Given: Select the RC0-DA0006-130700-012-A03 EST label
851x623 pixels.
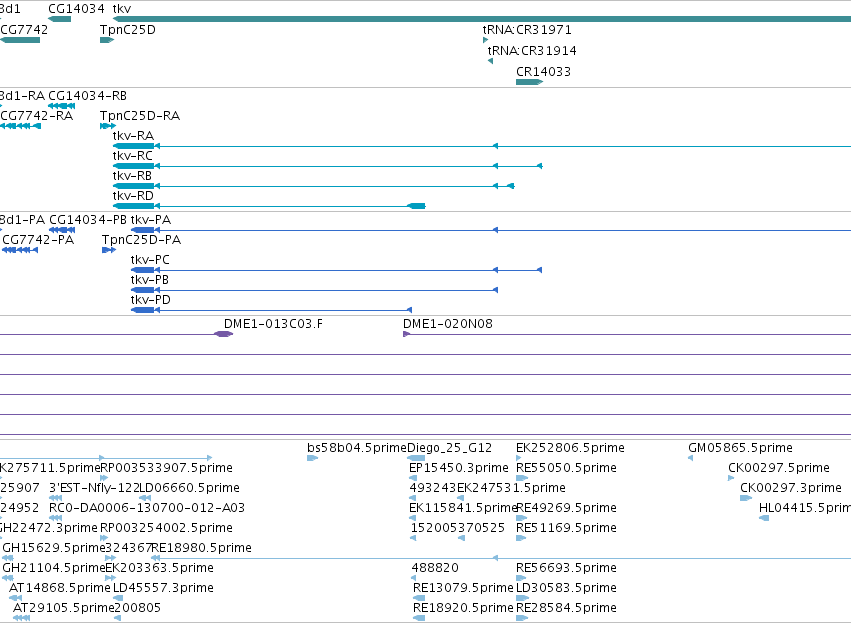Looking at the screenshot, I should coord(147,508).
